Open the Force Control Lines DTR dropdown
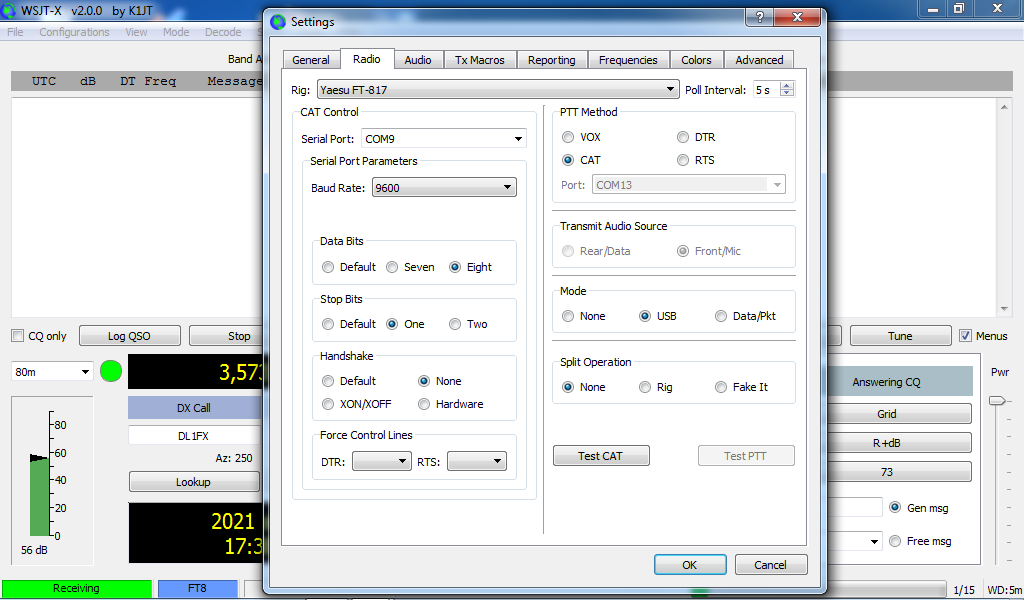 click(381, 461)
